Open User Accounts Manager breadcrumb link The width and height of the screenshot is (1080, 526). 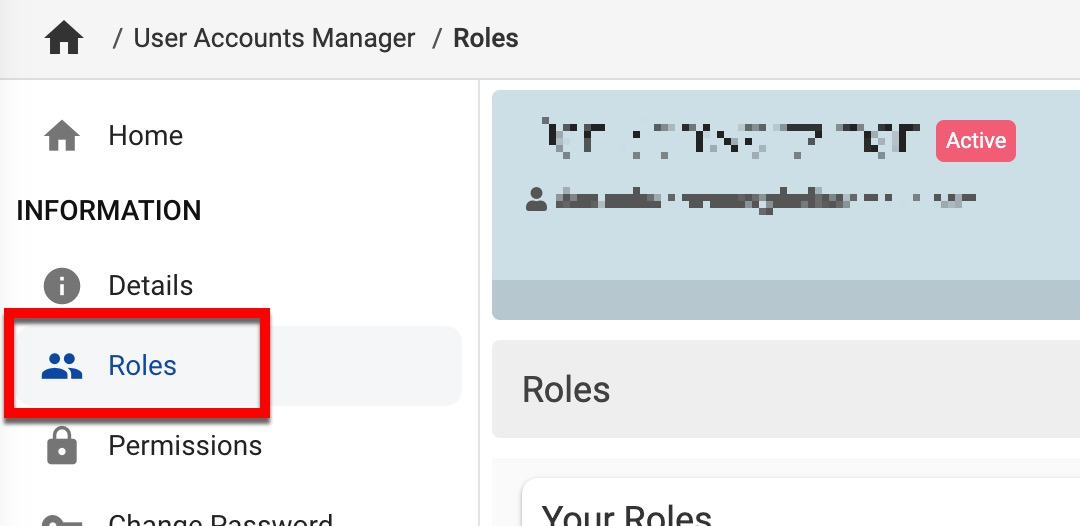pos(274,39)
